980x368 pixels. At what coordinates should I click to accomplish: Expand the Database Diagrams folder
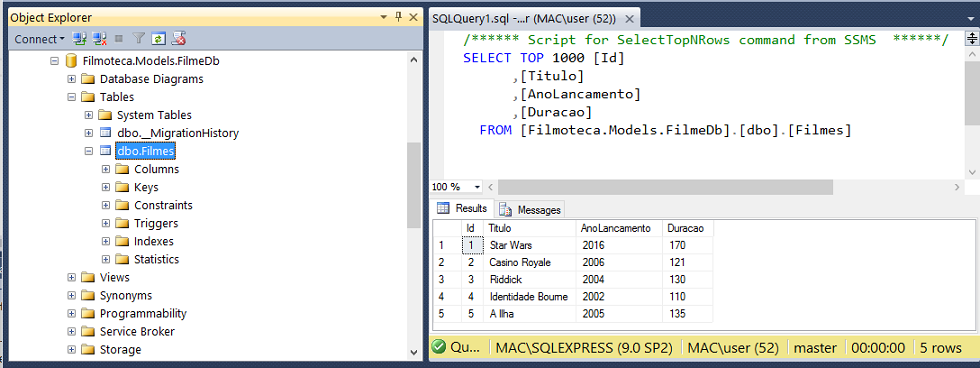tap(71, 79)
